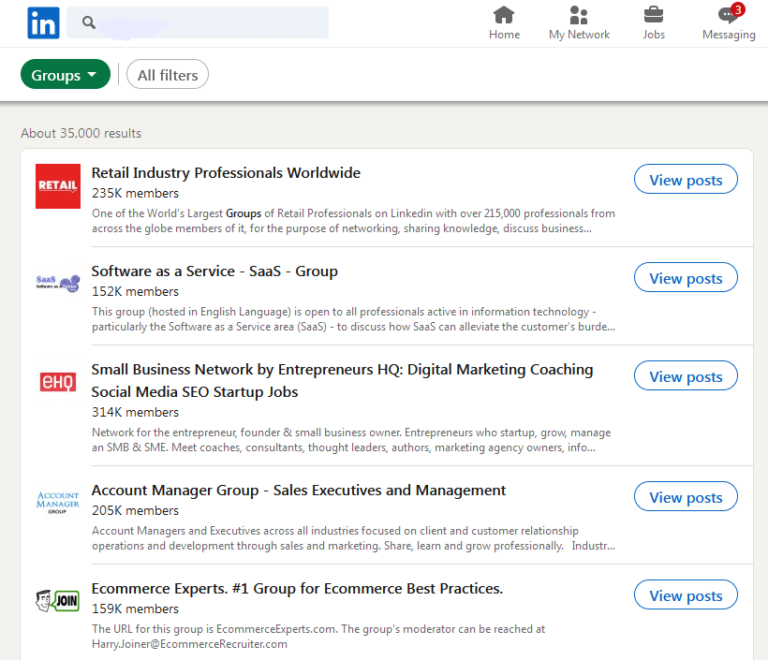Open the Retail Industry Professionals Worldwide title link
Screen dimensions: 768x660
pyautogui.click(x=226, y=173)
